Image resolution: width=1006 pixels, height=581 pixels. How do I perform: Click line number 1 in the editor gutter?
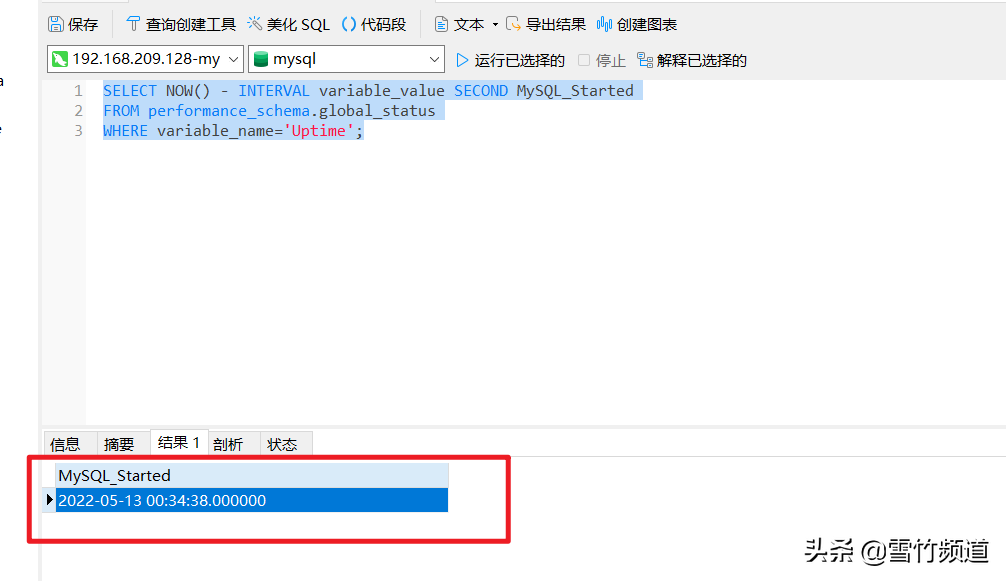[78, 90]
